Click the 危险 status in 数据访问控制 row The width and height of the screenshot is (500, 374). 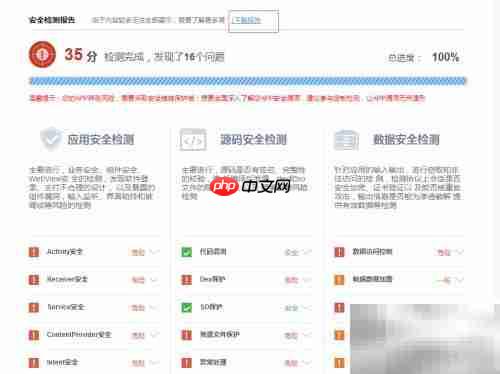[x=444, y=252]
